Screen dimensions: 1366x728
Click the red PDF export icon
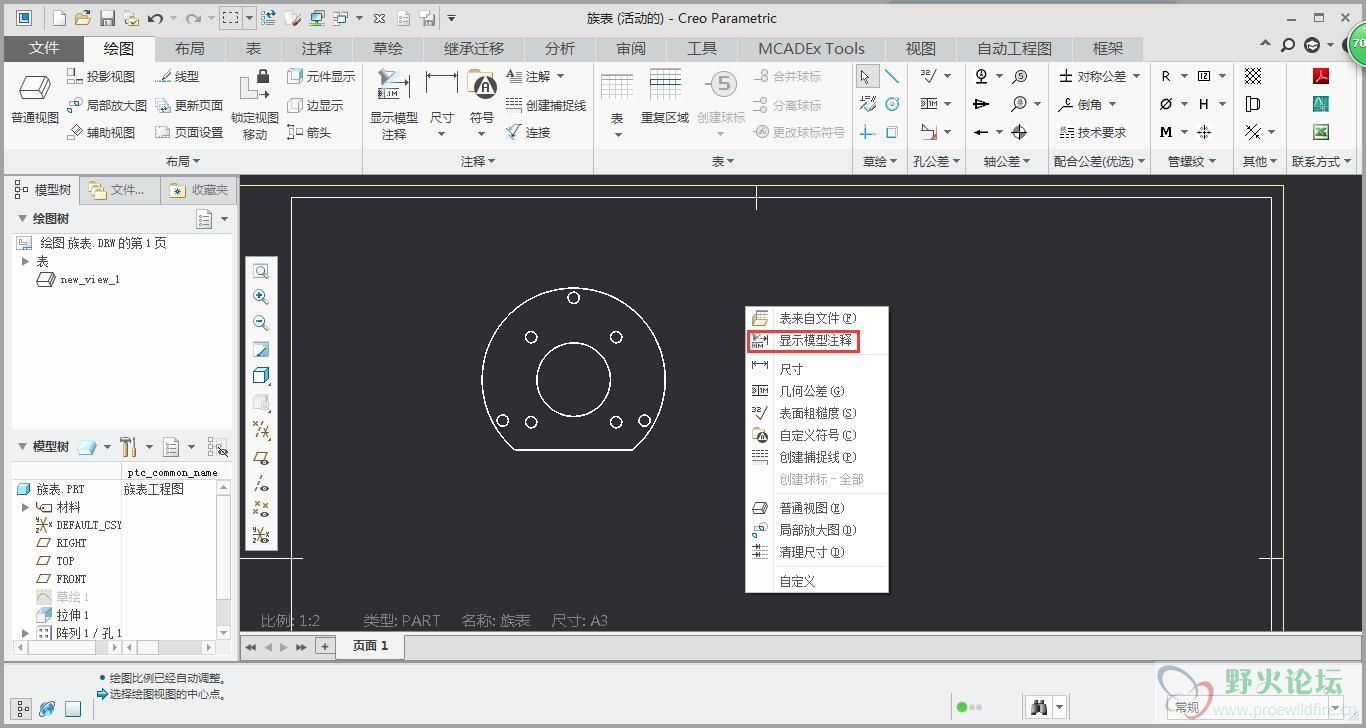1321,76
